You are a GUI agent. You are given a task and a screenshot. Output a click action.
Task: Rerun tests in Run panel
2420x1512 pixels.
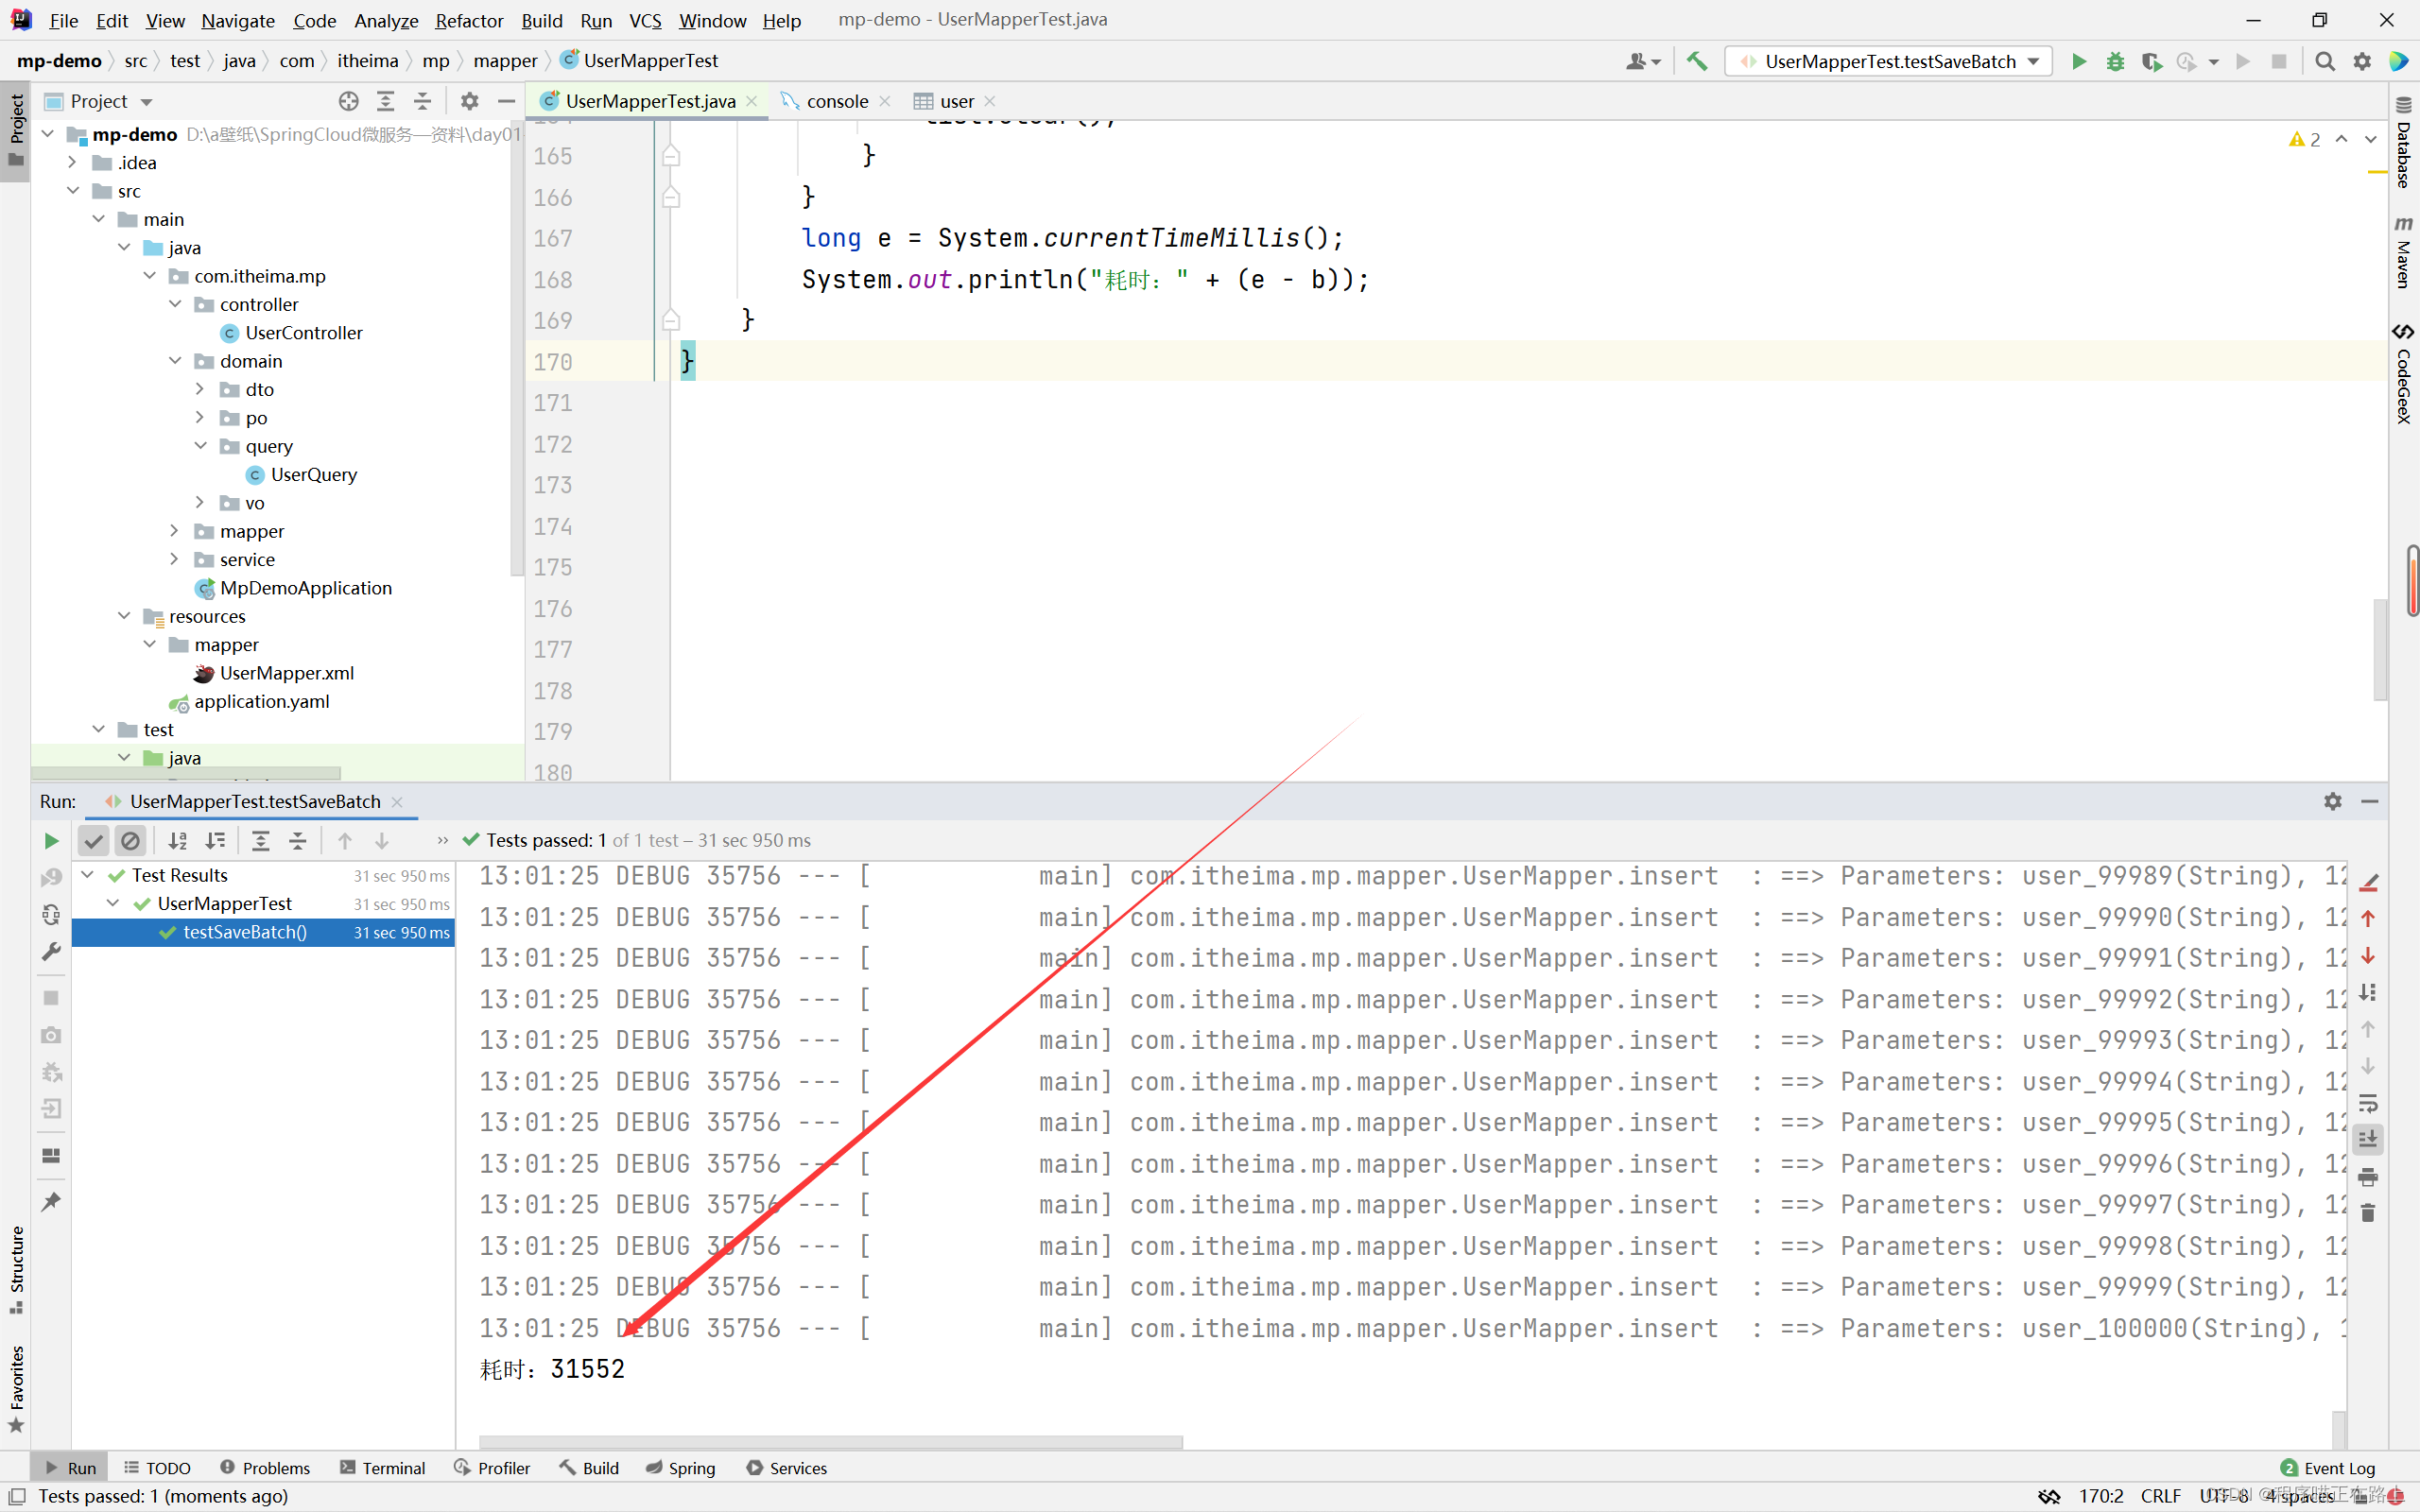(x=51, y=841)
